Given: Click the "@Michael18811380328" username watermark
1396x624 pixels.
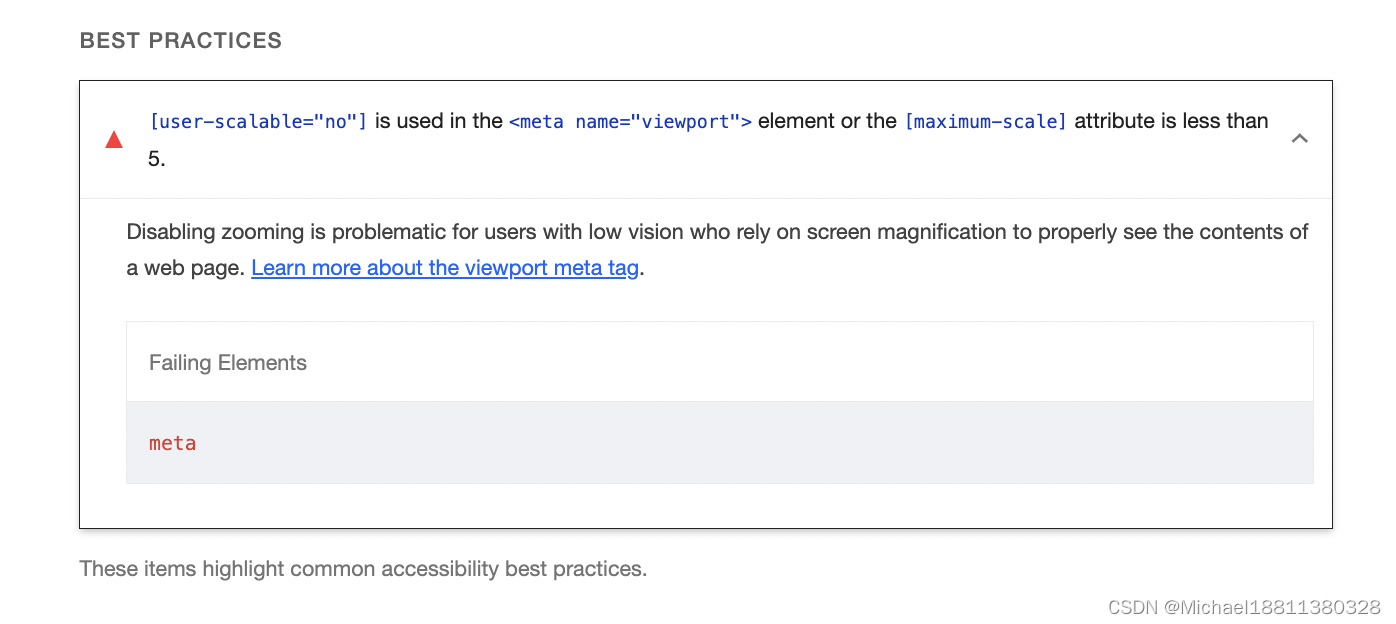Looking at the screenshot, I should (1273, 607).
